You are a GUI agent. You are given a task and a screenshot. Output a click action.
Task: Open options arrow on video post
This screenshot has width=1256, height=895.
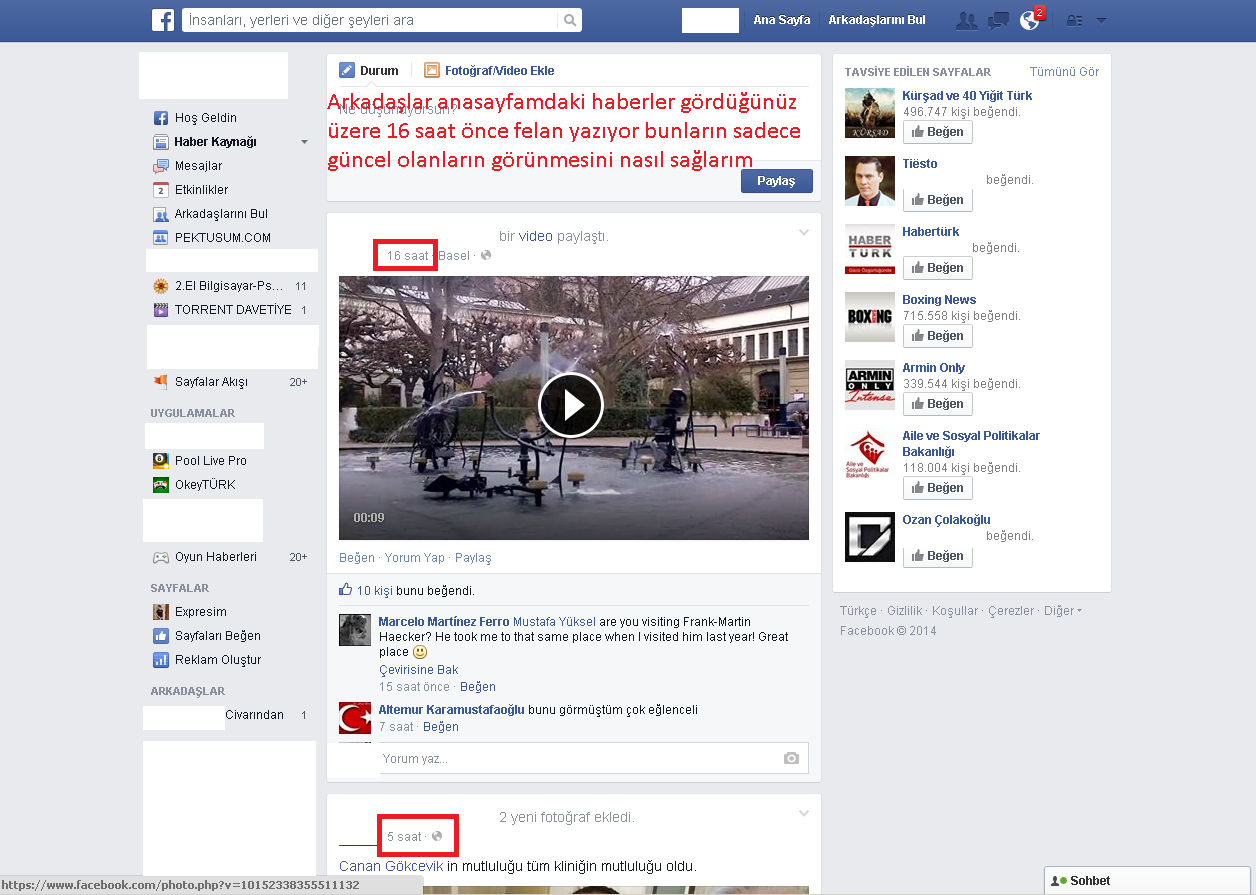point(803,233)
